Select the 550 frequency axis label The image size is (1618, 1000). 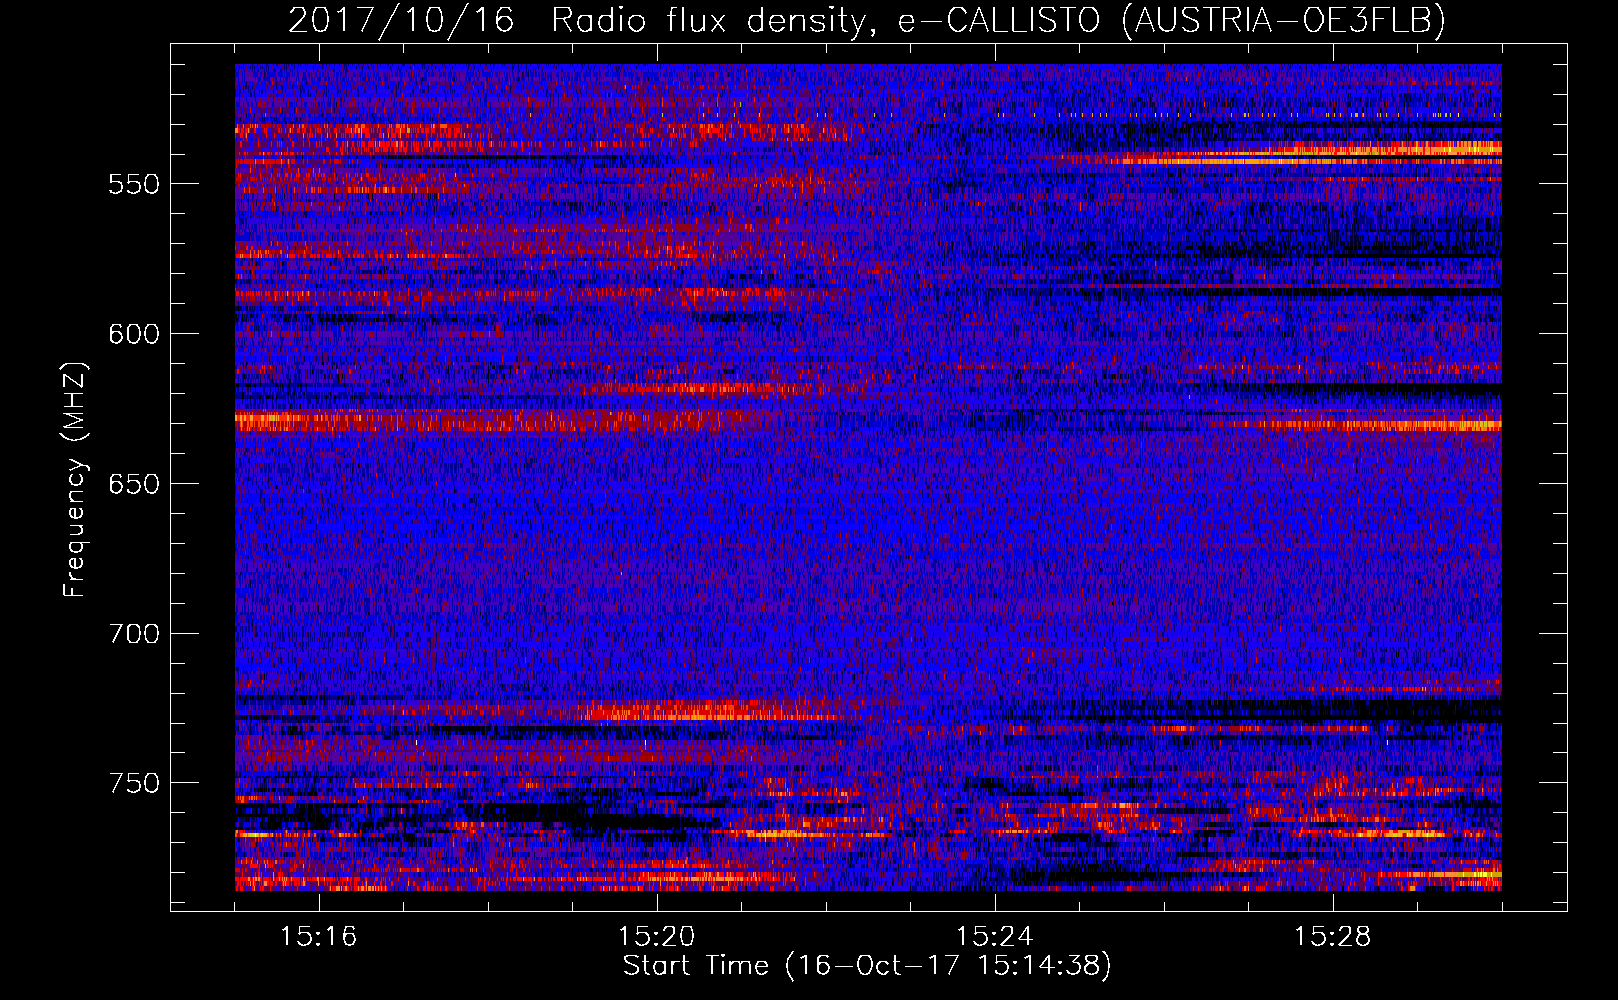click(133, 184)
